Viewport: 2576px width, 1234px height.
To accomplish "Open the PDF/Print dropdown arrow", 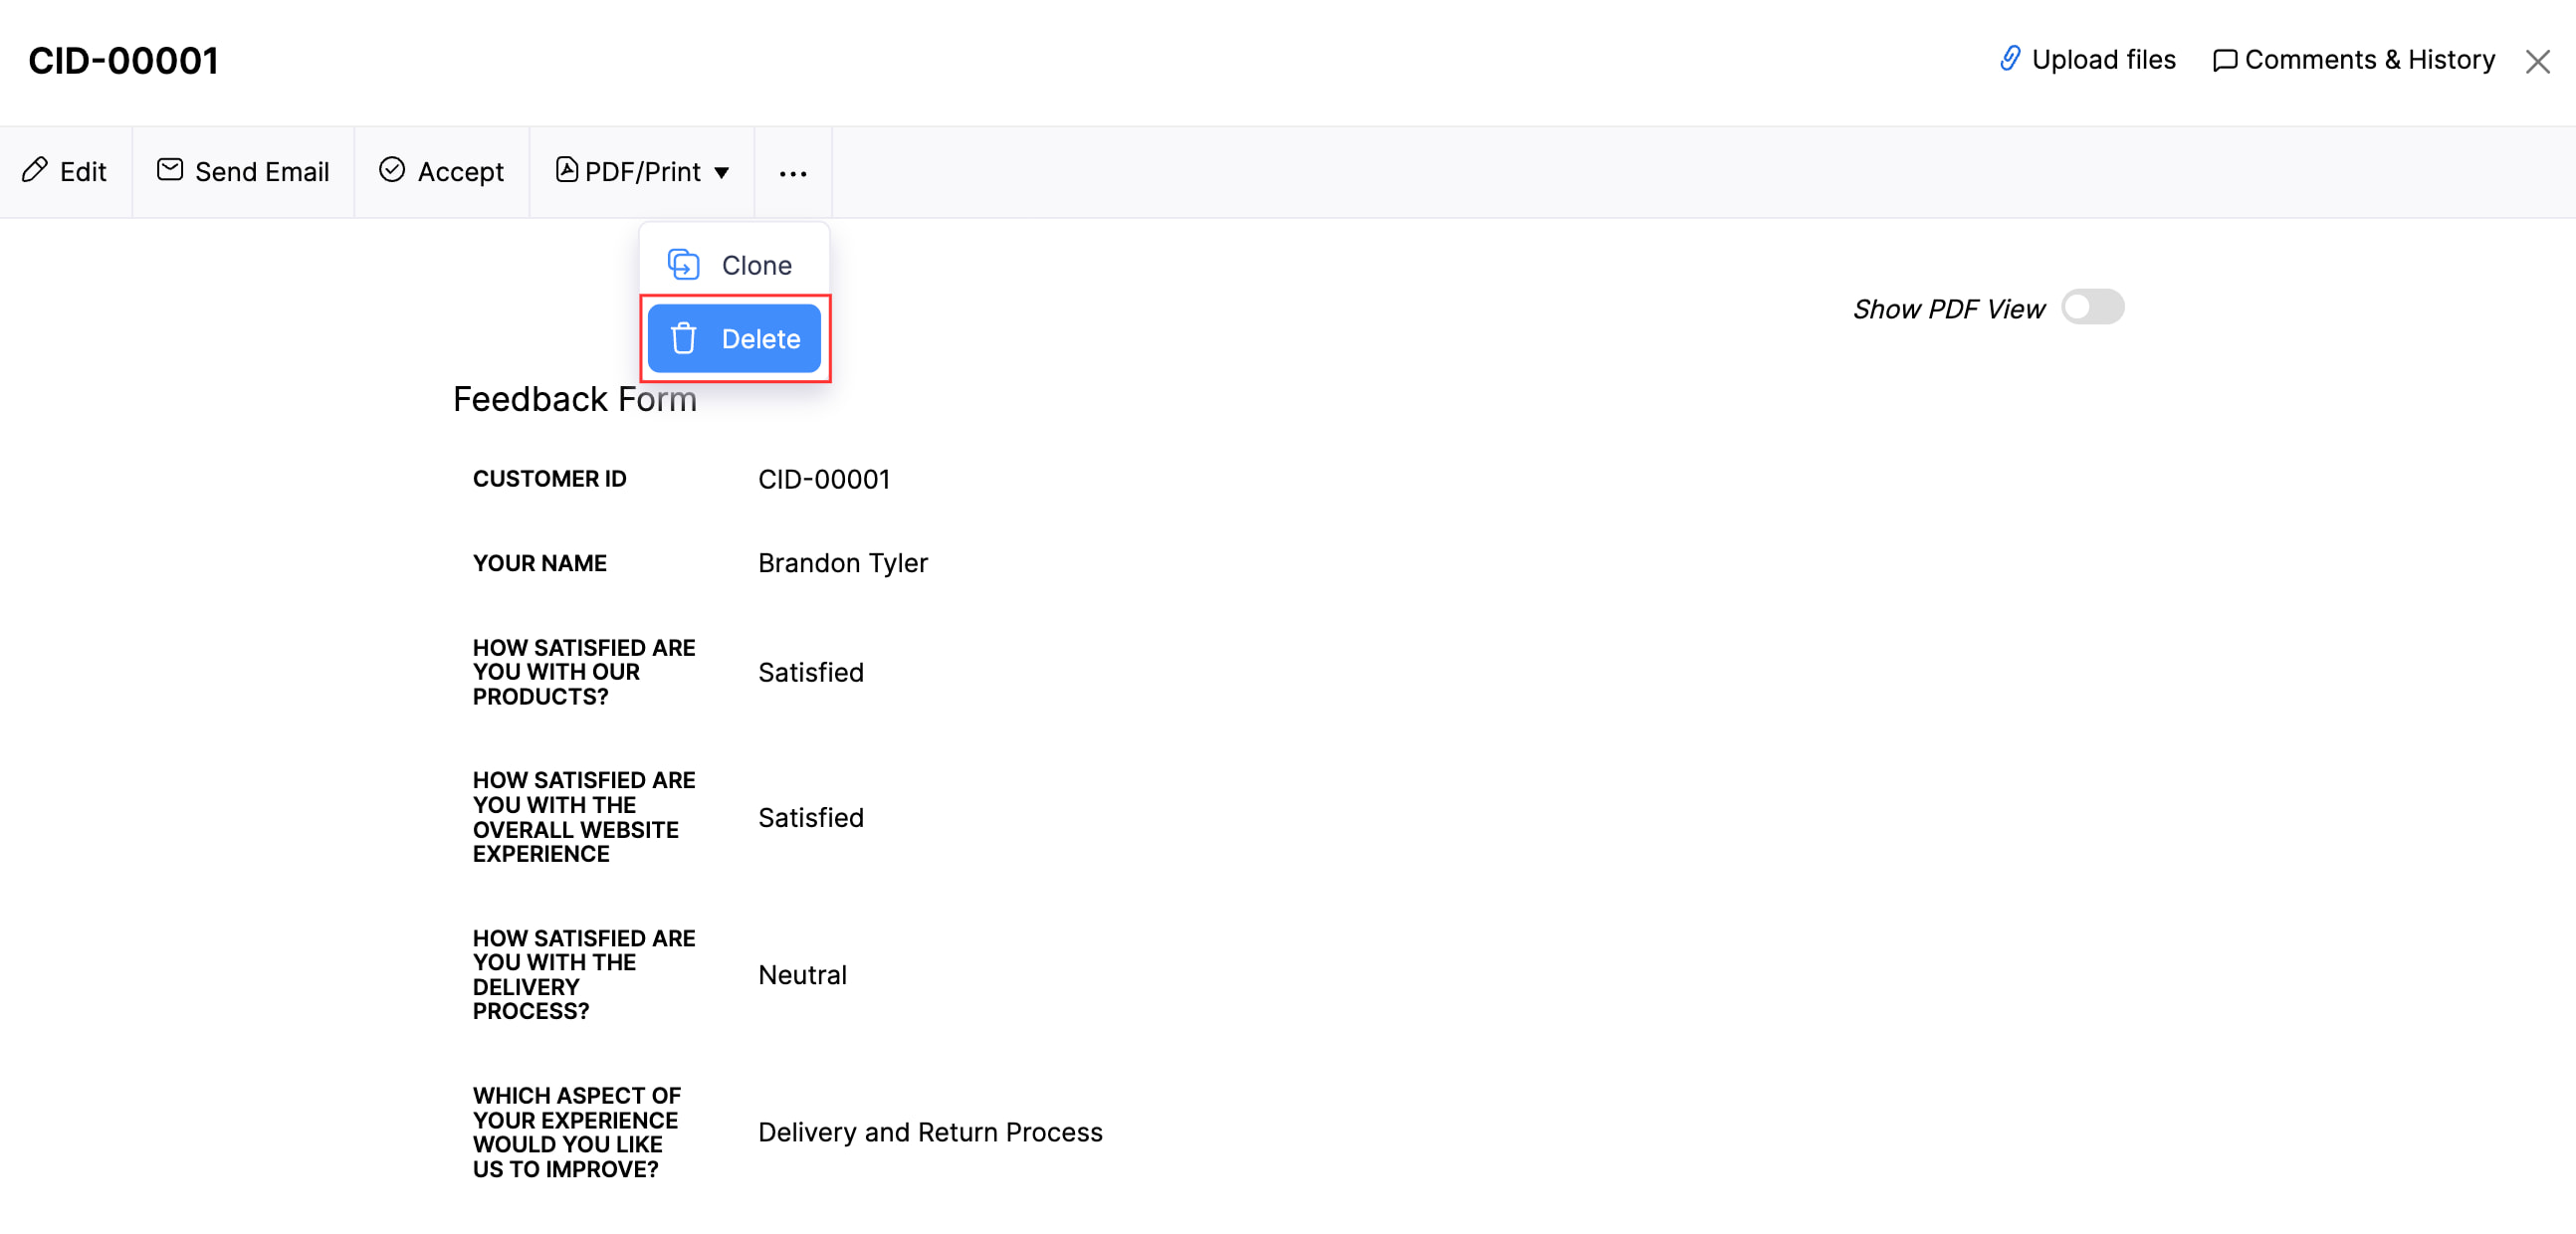I will (x=723, y=172).
